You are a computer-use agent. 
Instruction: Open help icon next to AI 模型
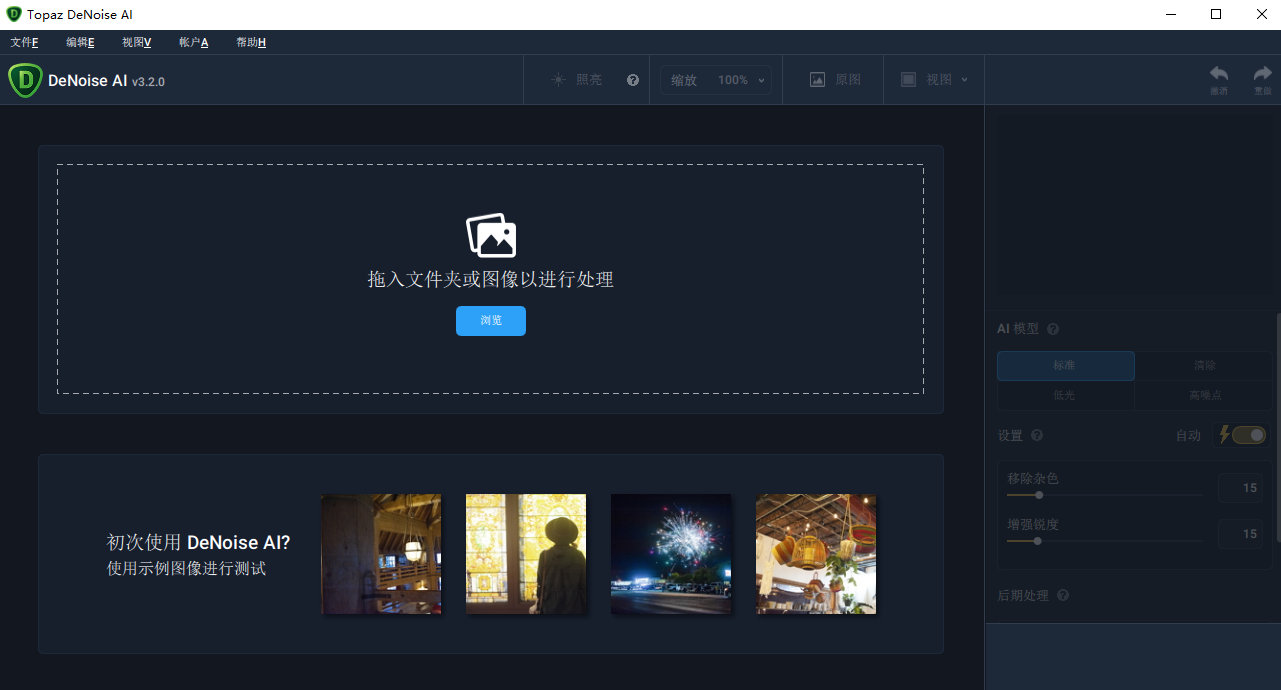pos(1053,329)
